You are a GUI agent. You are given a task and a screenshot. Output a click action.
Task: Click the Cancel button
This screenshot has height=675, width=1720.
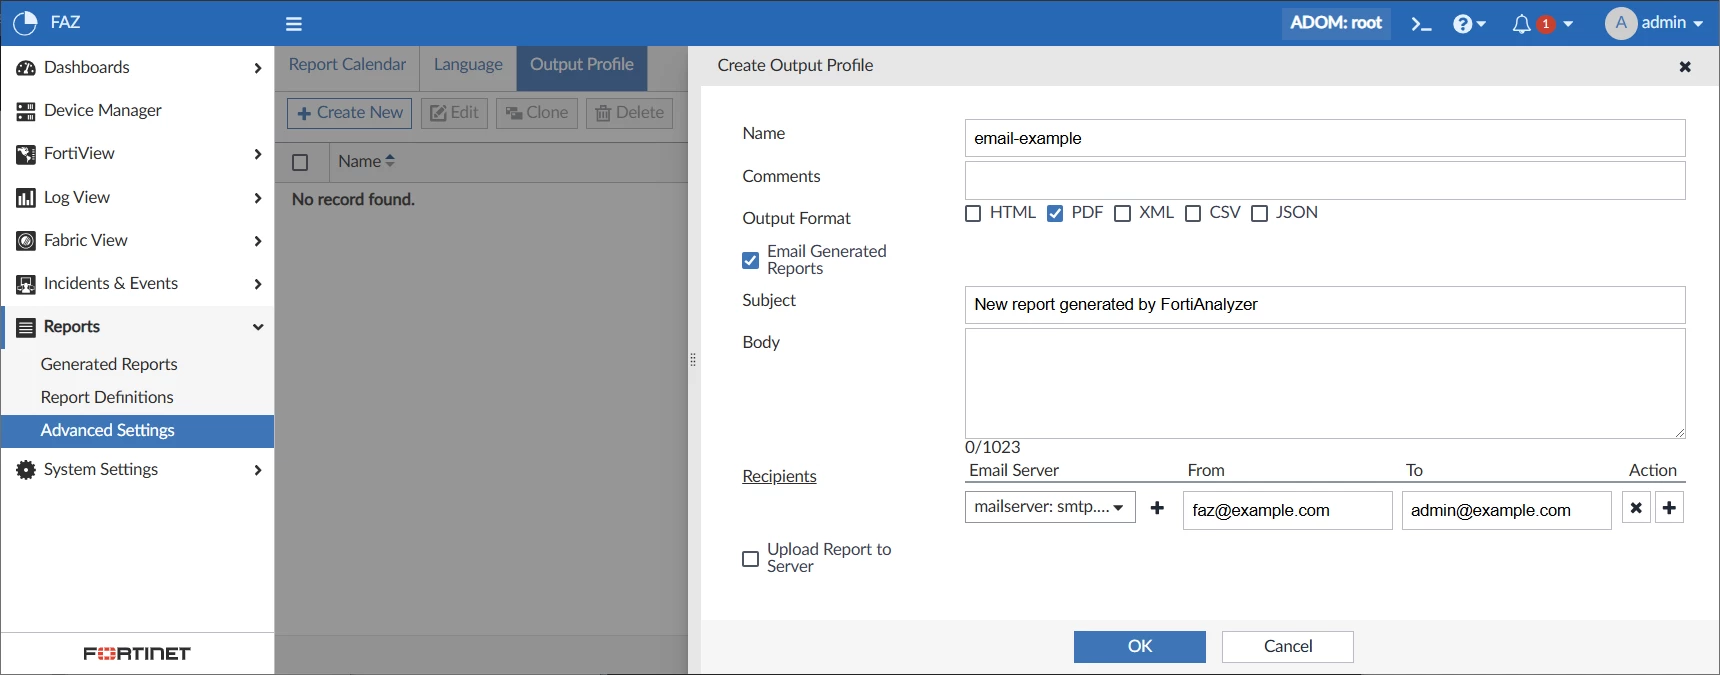pyautogui.click(x=1288, y=647)
